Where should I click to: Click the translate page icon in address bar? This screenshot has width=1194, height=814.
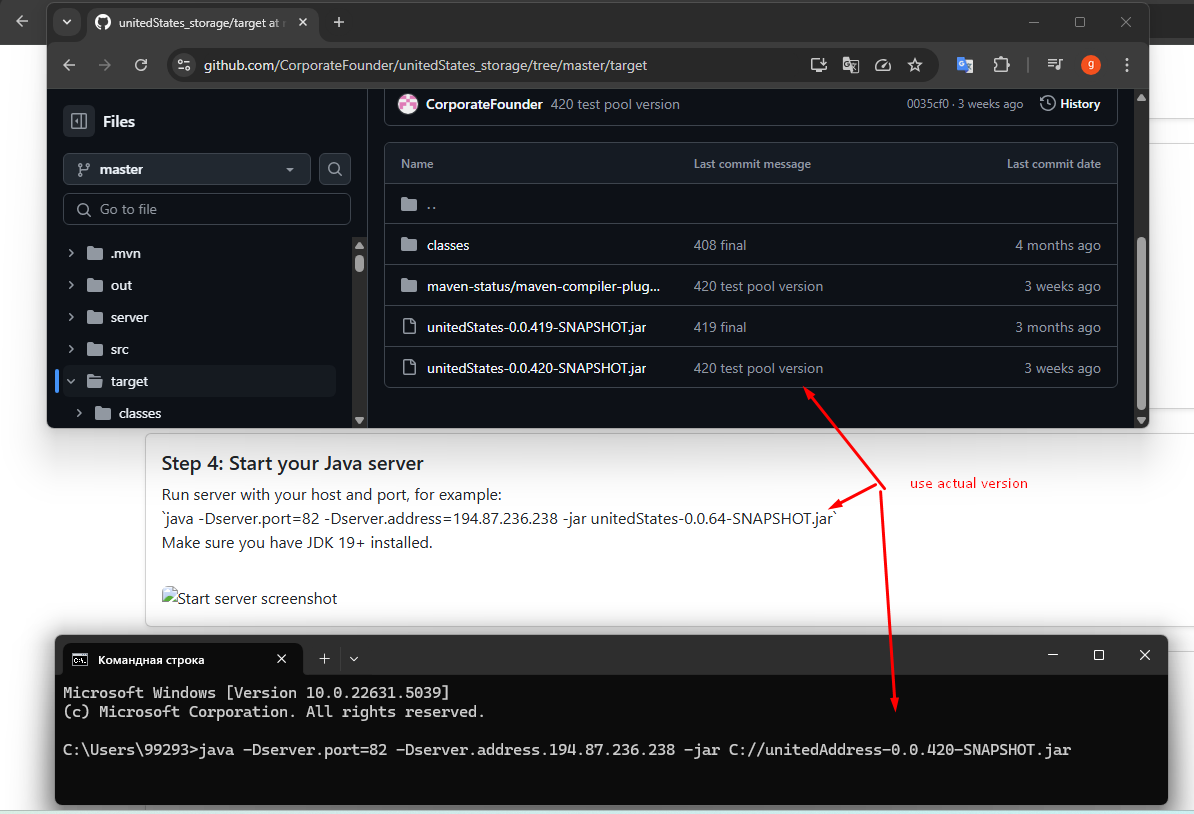851,65
